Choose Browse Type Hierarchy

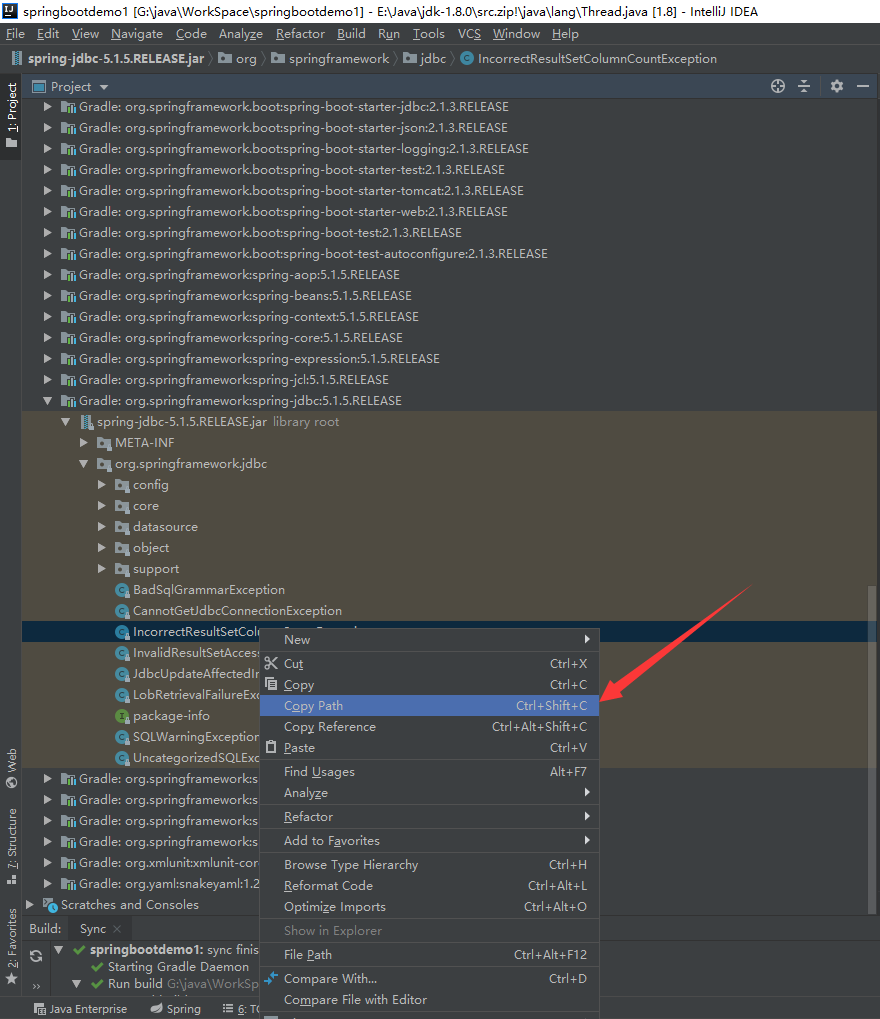429,864
